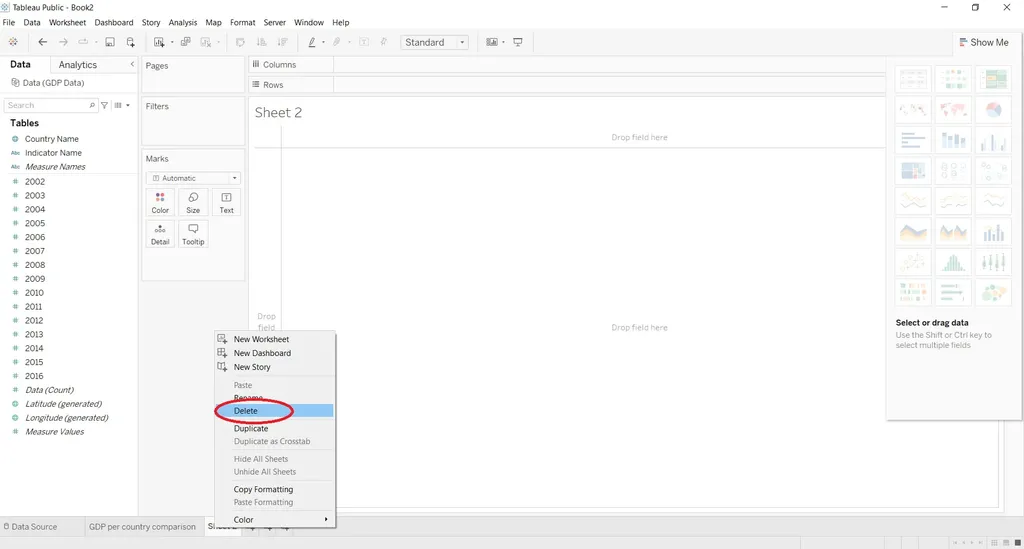Open the Standard fit dropdown
1024x549 pixels.
[434, 42]
